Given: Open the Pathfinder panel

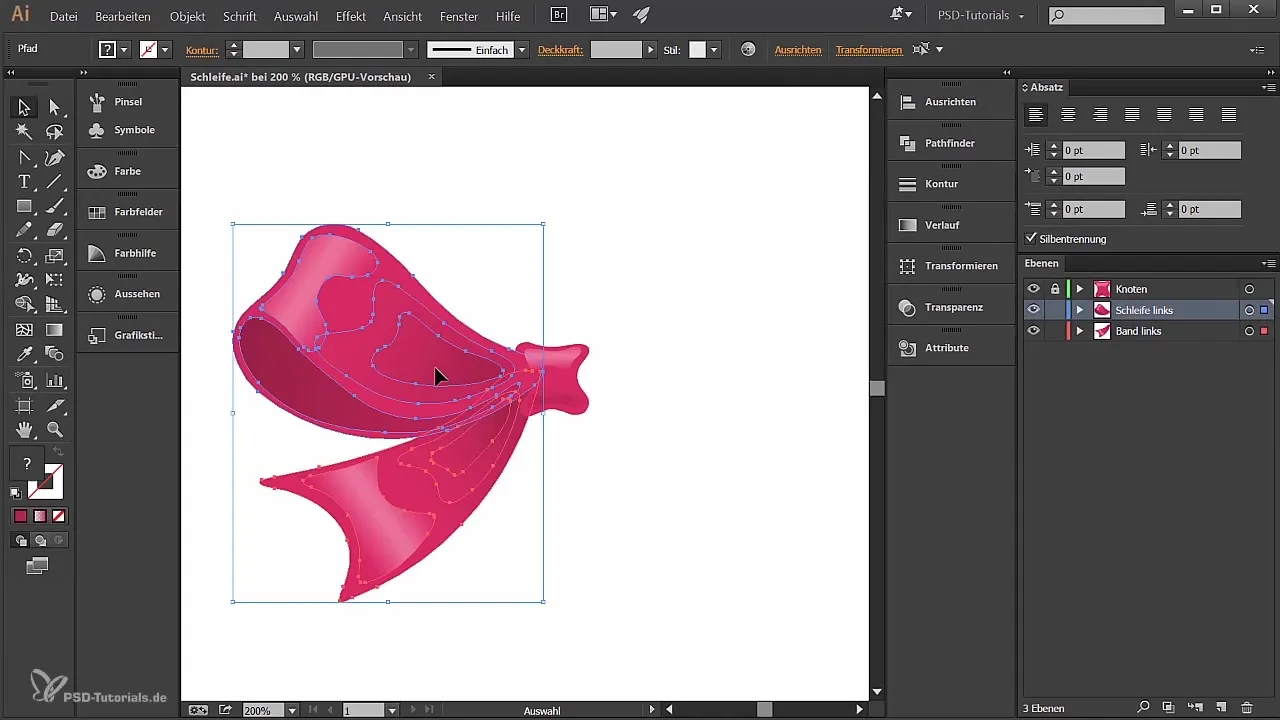Looking at the screenshot, I should click(x=951, y=143).
